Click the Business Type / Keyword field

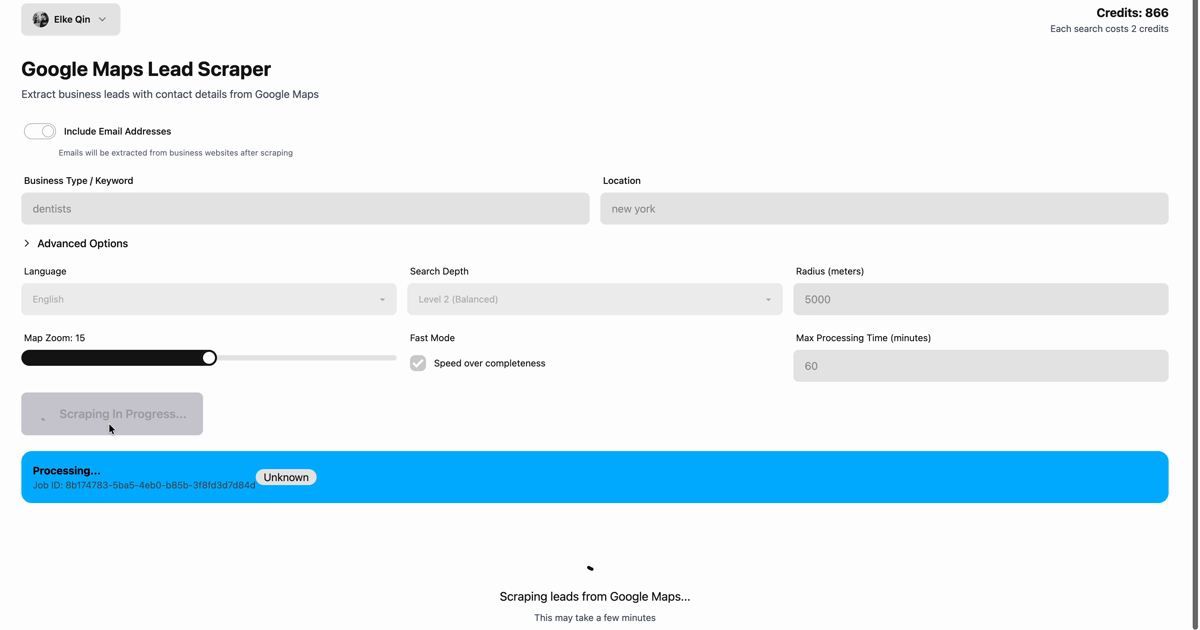(305, 209)
